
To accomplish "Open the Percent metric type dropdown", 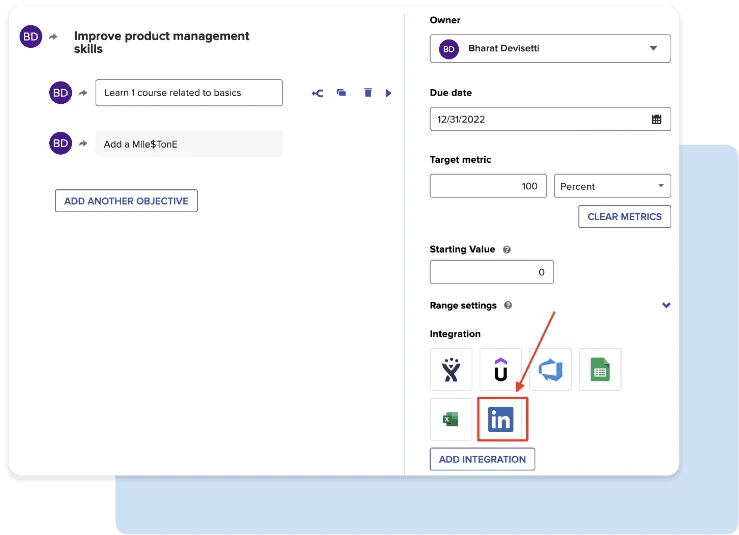I will [x=612, y=186].
